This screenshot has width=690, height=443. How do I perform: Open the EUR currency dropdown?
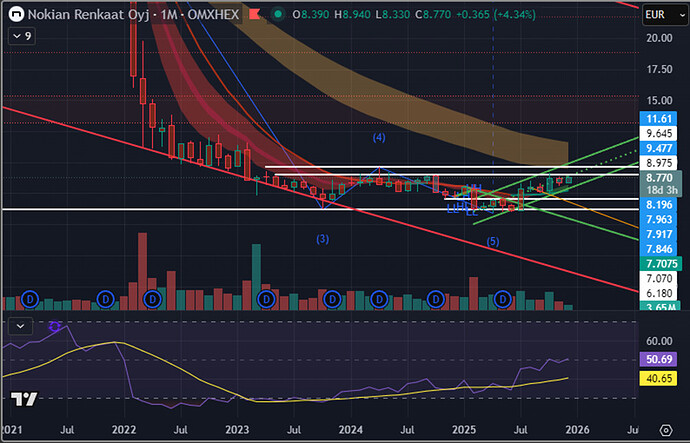tap(664, 15)
